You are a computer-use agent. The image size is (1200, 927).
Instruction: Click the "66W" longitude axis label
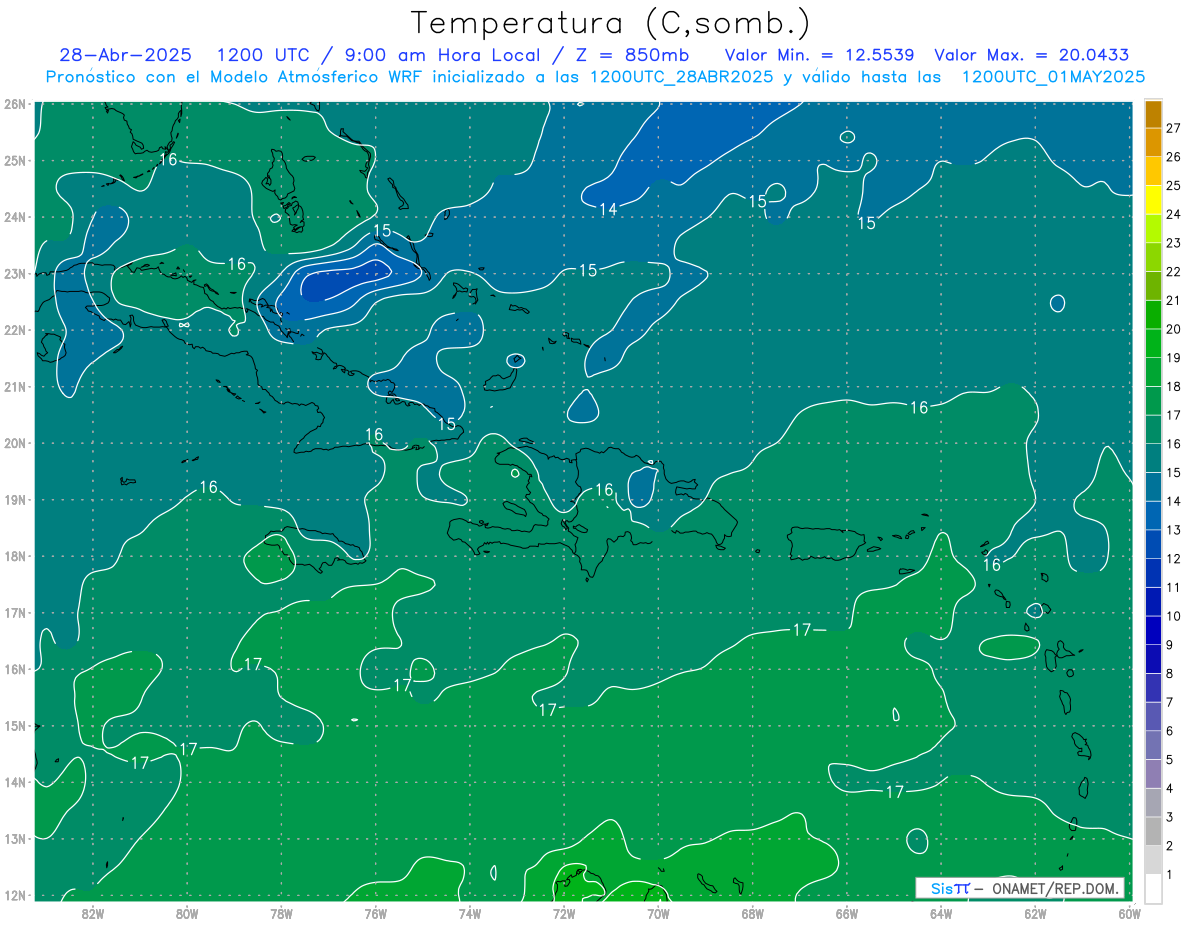click(847, 912)
